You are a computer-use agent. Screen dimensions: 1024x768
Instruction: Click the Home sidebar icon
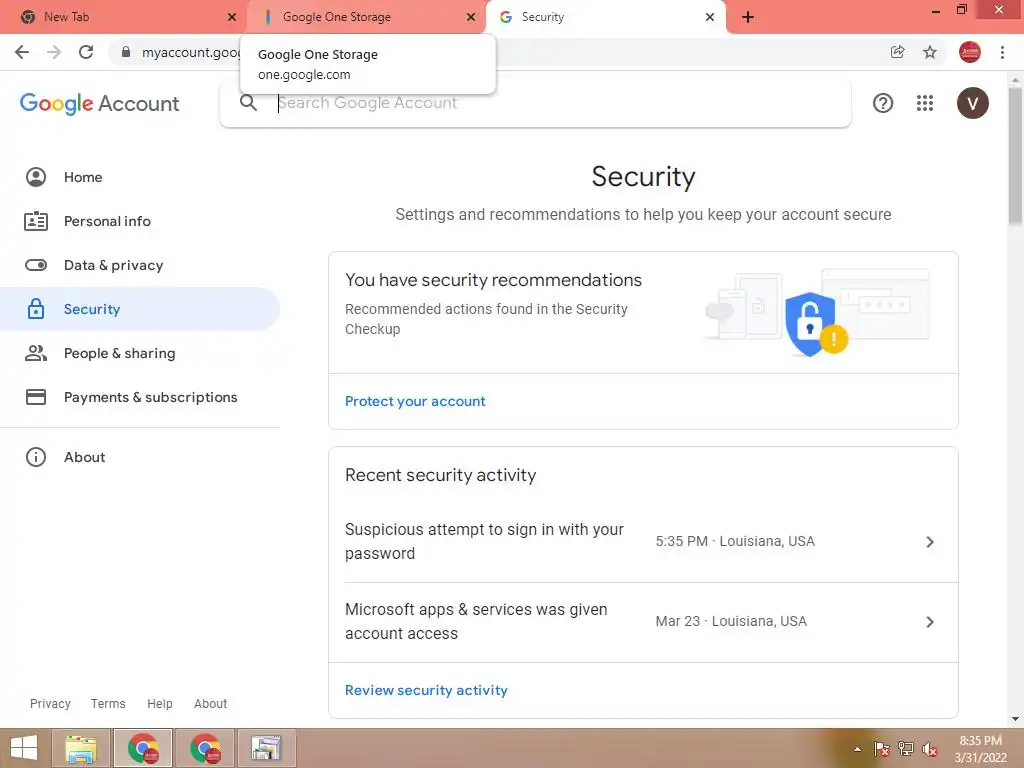[36, 177]
